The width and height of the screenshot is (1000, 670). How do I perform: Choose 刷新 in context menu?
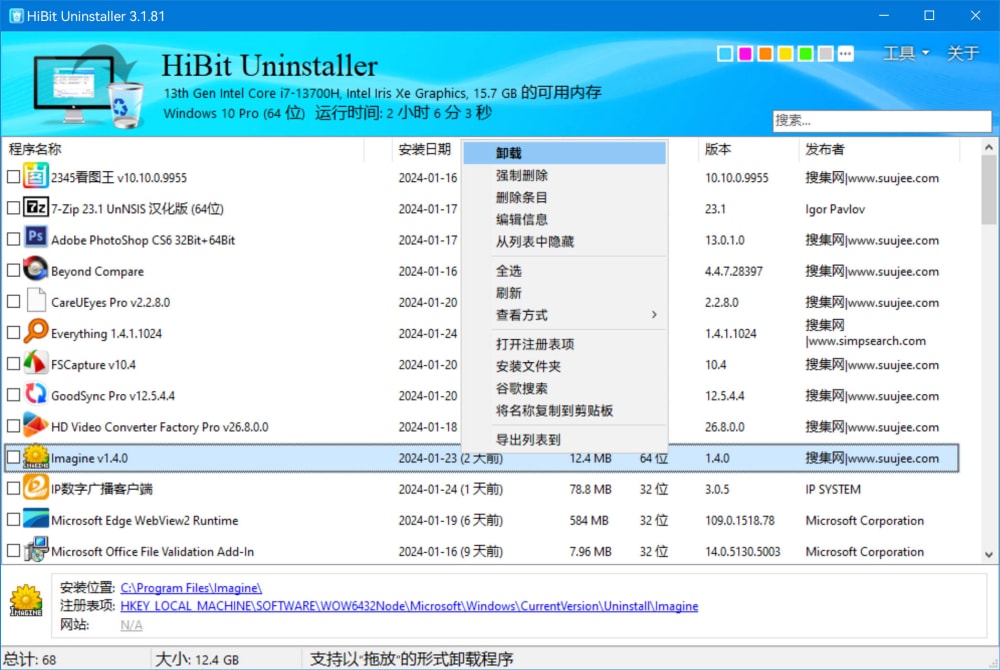[x=564, y=293]
